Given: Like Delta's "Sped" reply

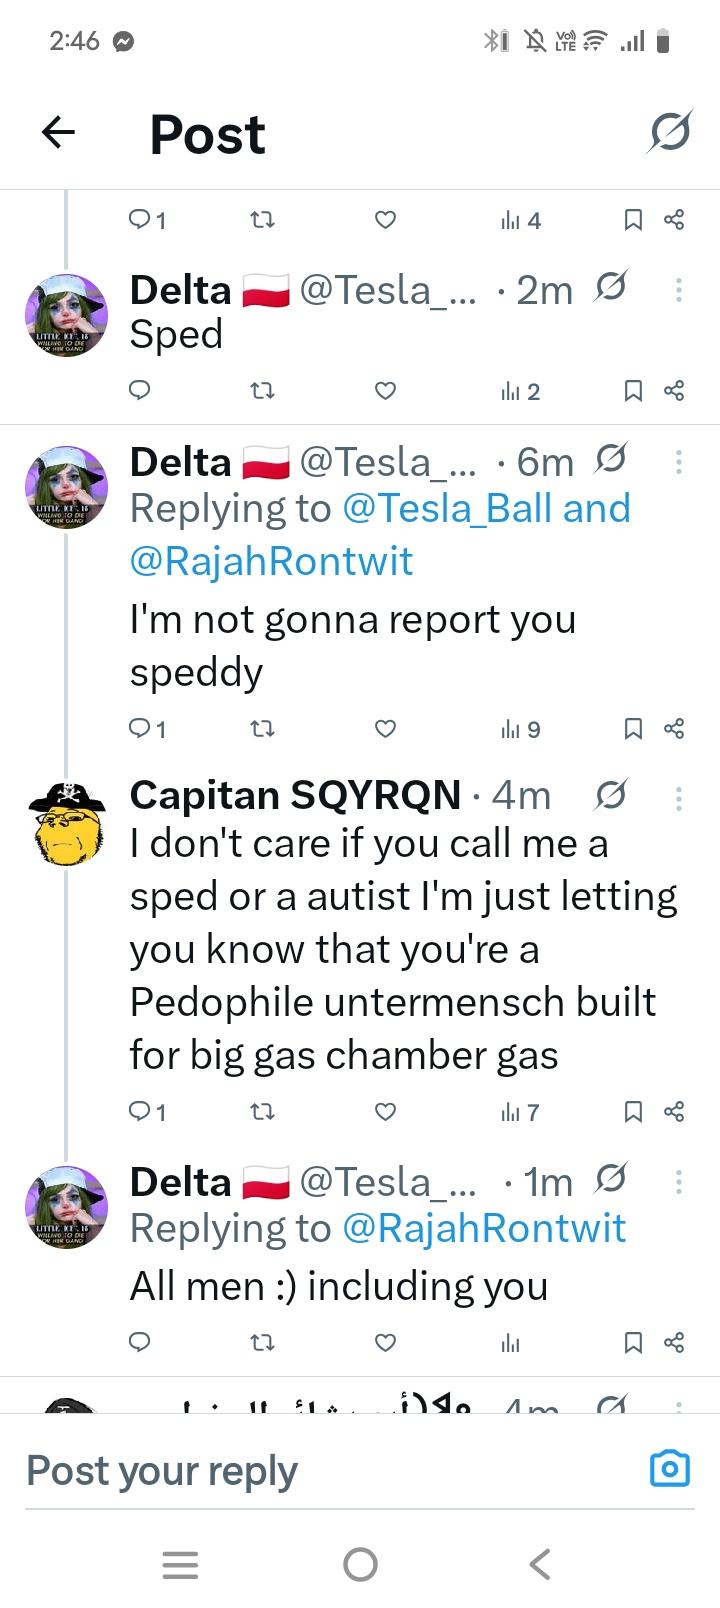Looking at the screenshot, I should 385,391.
